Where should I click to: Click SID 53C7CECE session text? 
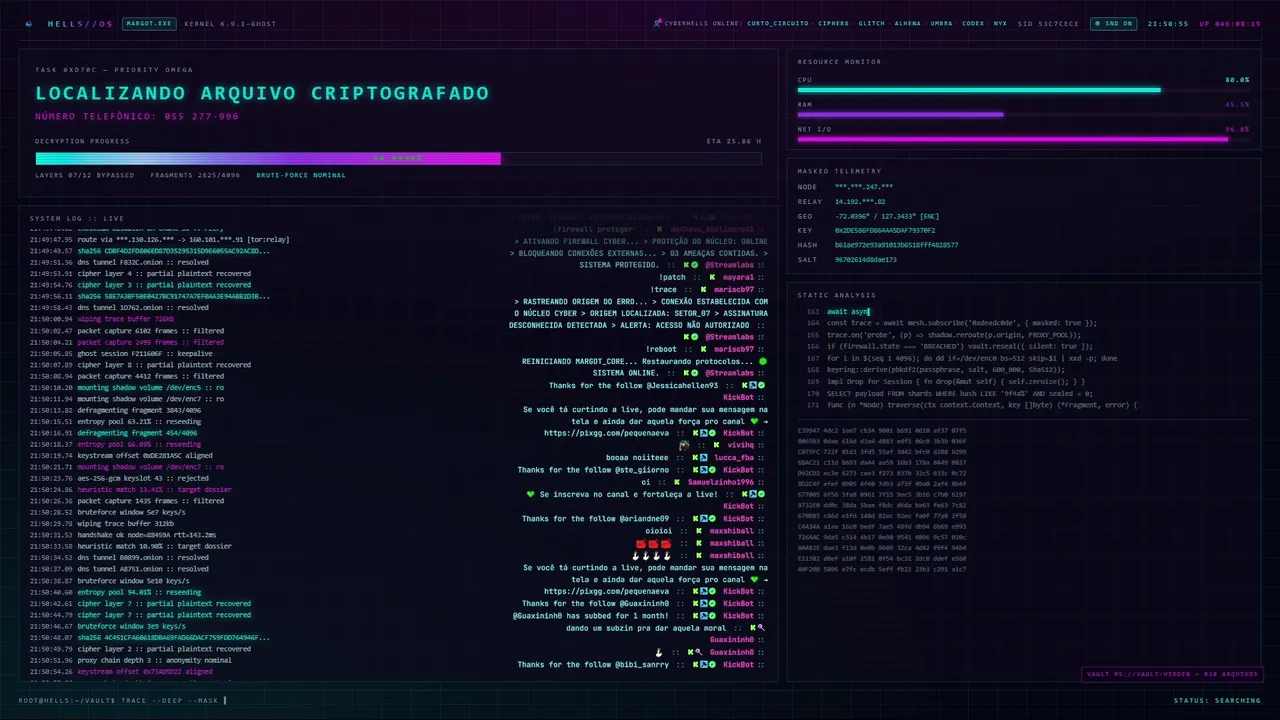1048,23
